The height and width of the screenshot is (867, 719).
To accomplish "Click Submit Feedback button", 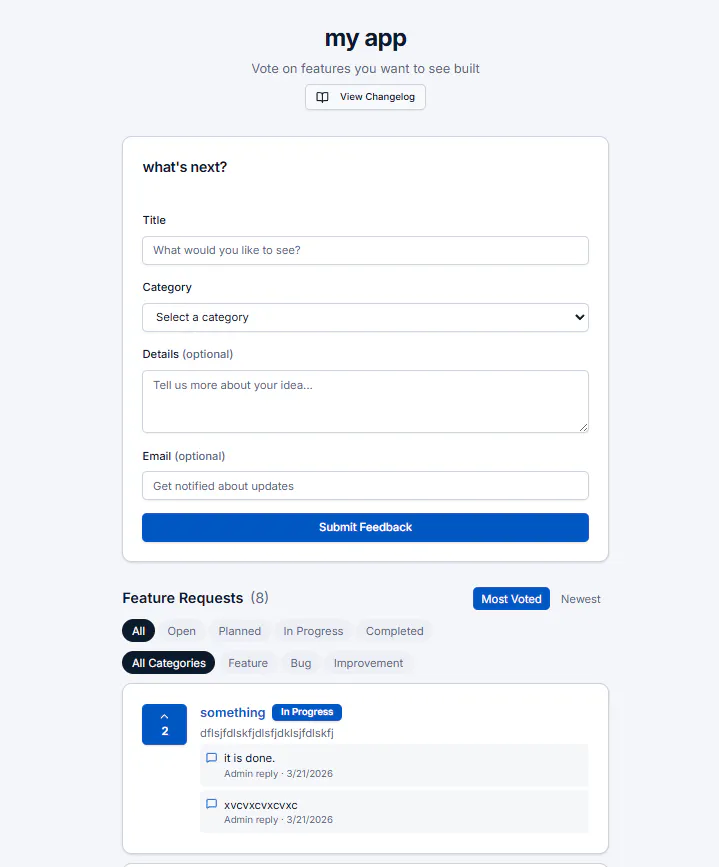I will 365,527.
